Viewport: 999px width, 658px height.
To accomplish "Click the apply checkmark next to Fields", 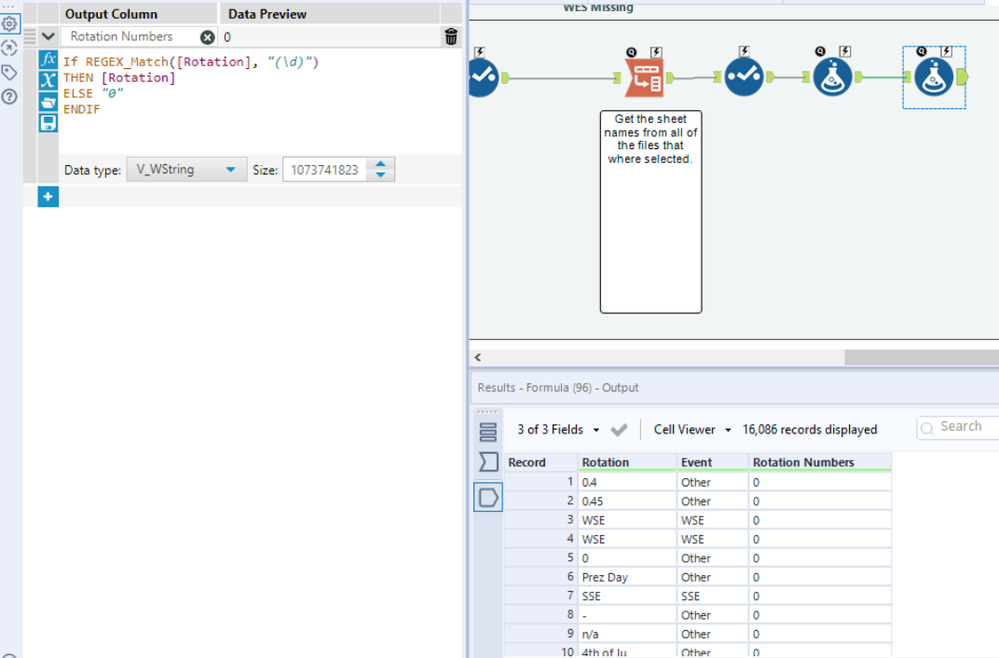I will [619, 430].
